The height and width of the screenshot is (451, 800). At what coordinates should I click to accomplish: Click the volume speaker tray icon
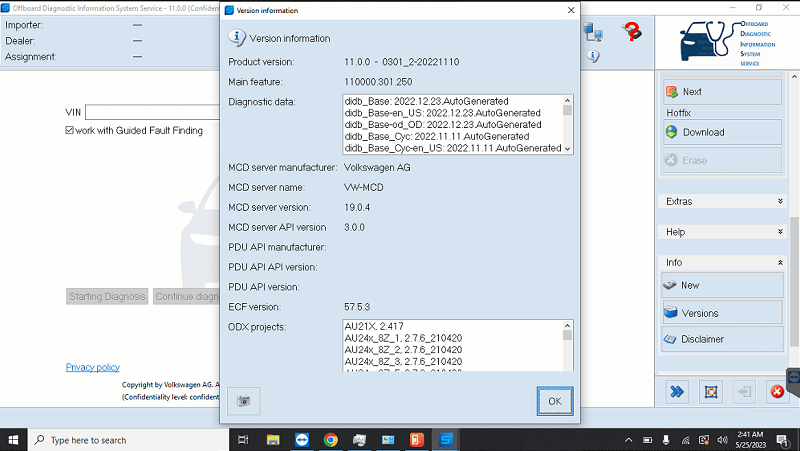(722, 440)
